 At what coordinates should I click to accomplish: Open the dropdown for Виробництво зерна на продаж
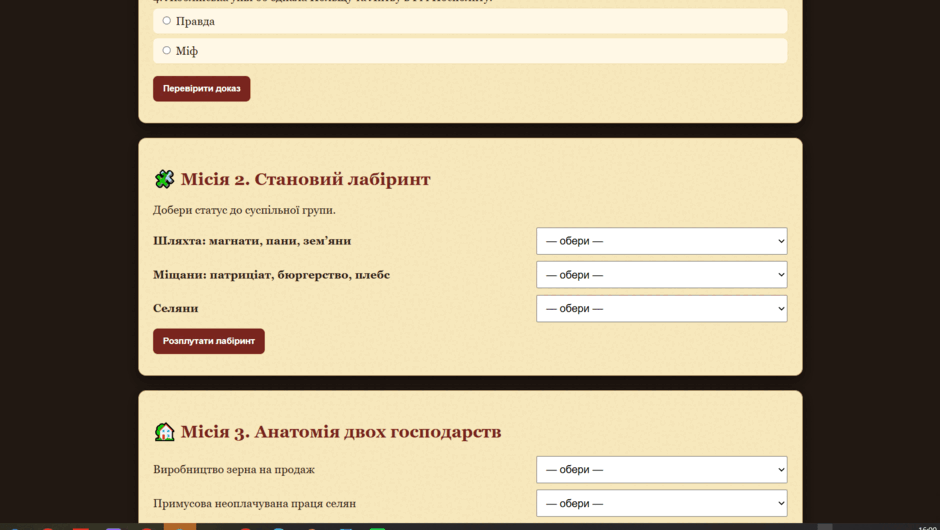661,469
